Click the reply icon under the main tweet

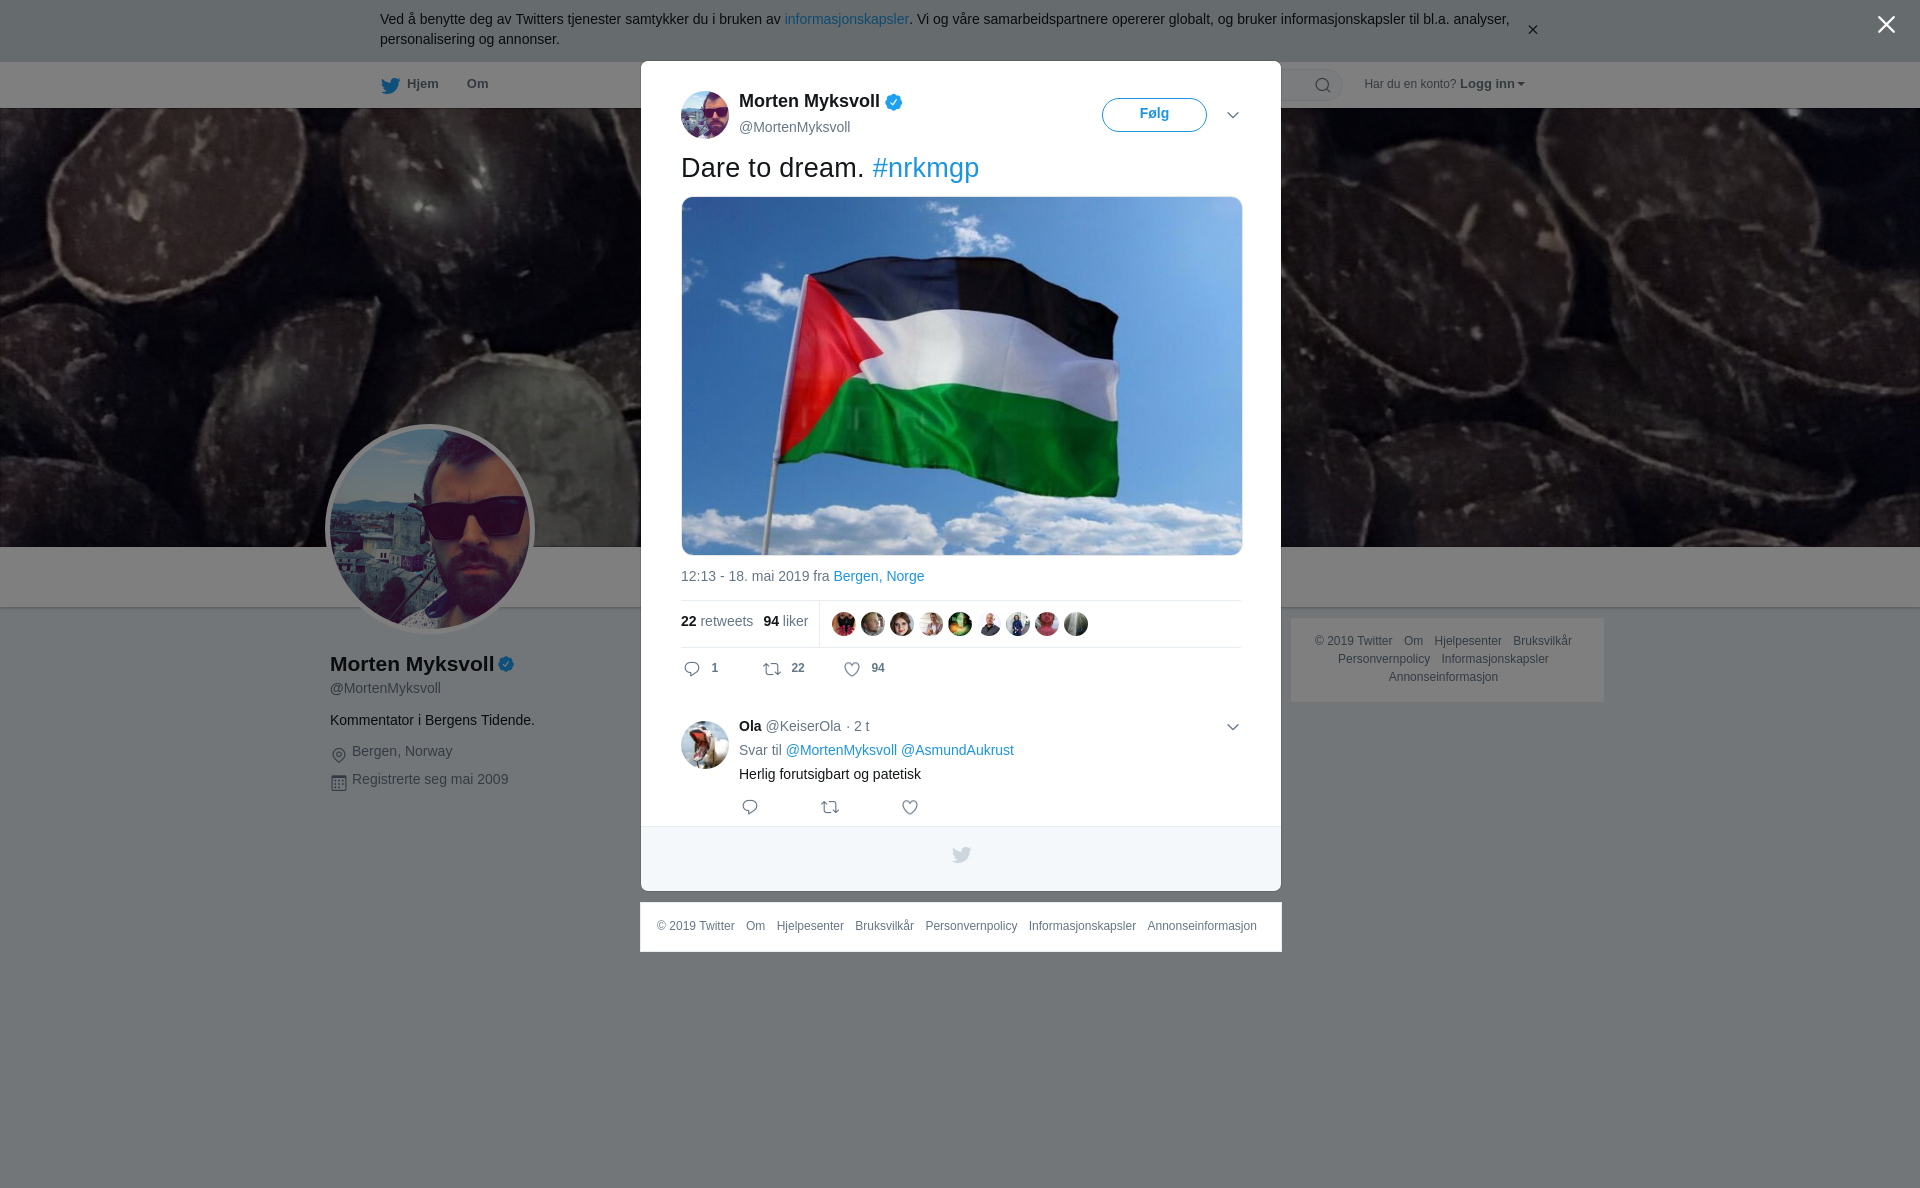(692, 669)
